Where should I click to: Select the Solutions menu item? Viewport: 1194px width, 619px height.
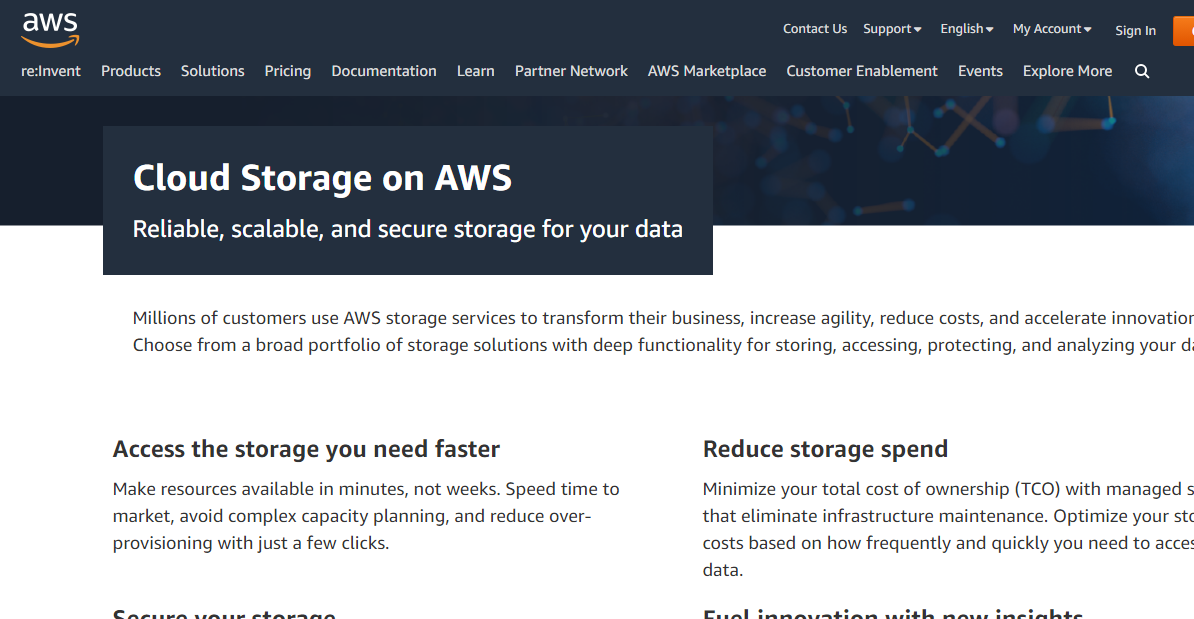[212, 71]
